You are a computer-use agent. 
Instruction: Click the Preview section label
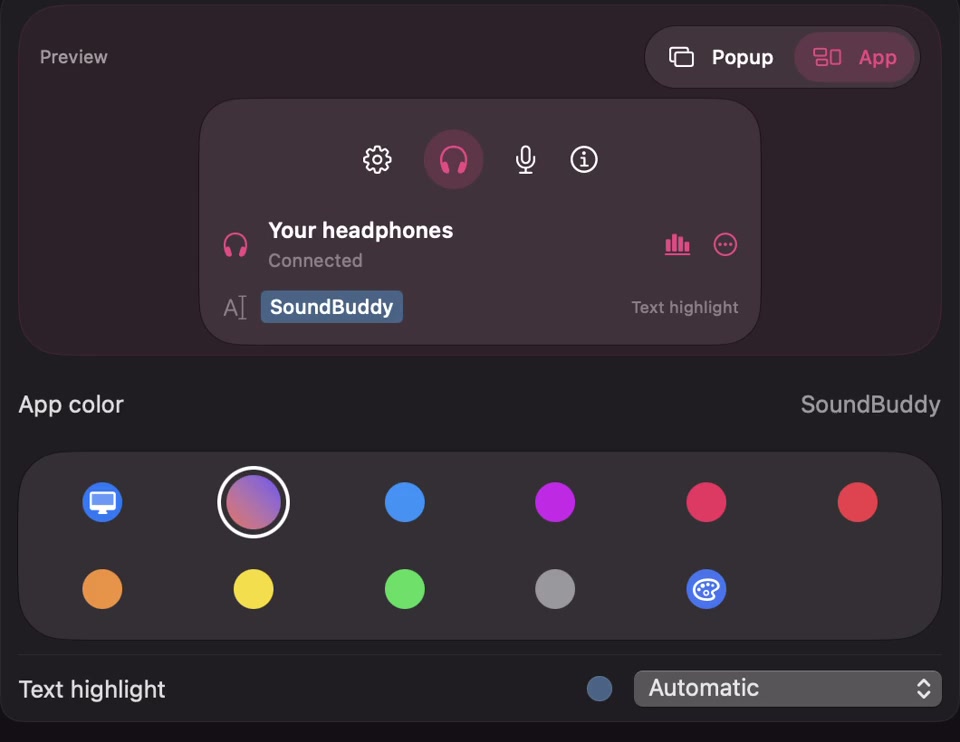point(73,57)
